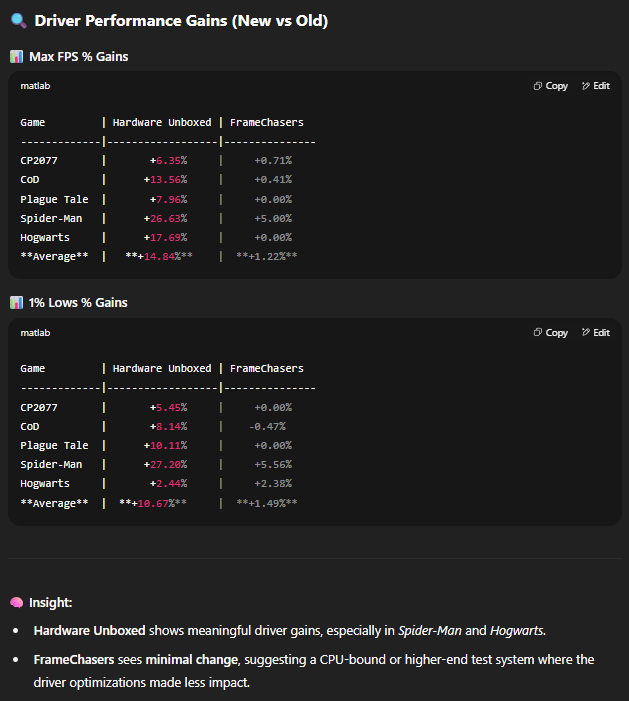Image resolution: width=629 pixels, height=701 pixels.
Task: Click the +17.69% Hogwarts value
Action: coord(165,237)
